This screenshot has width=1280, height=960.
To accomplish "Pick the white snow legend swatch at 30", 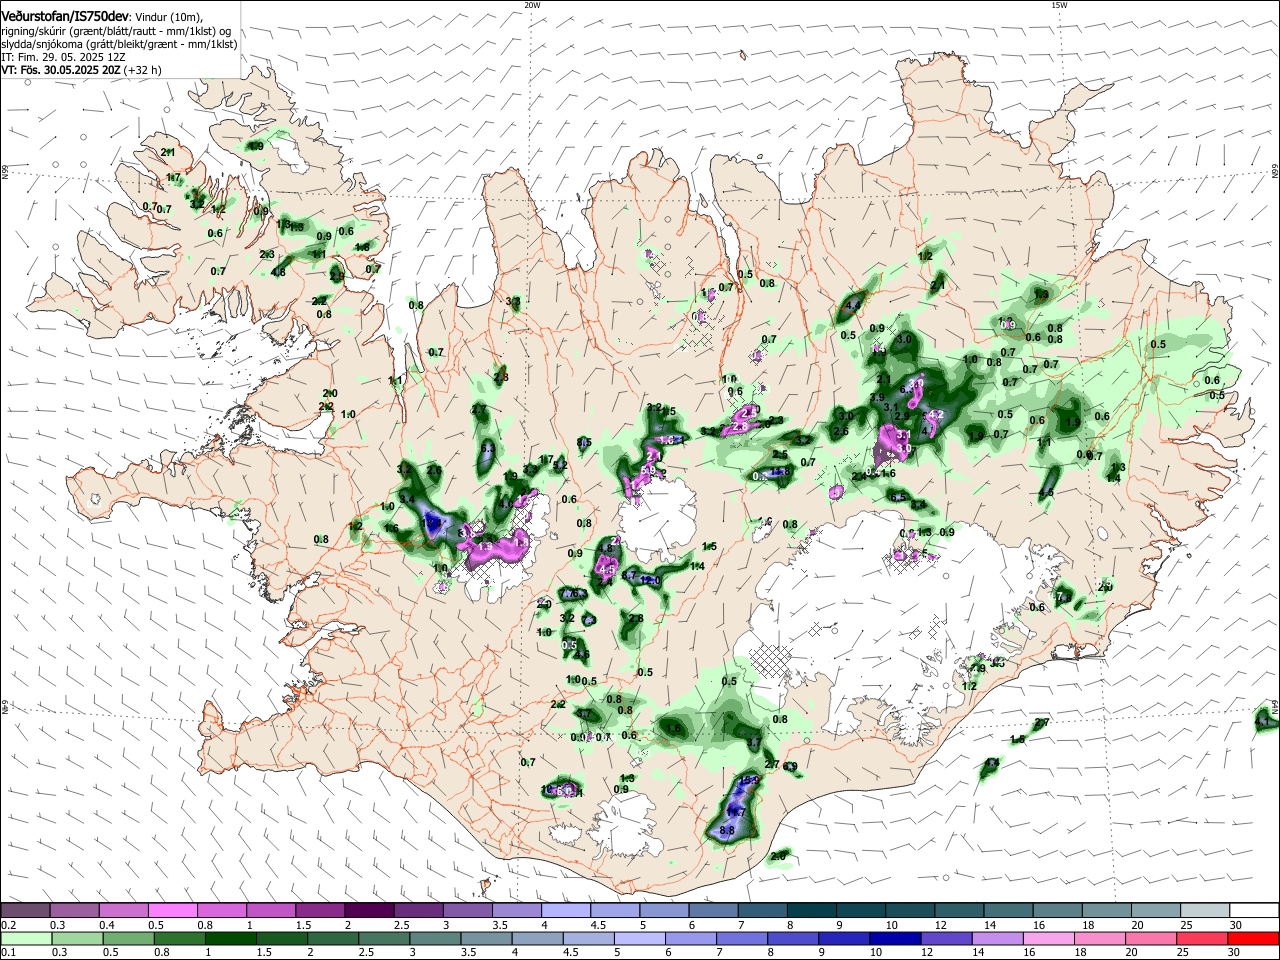I will point(1252,911).
